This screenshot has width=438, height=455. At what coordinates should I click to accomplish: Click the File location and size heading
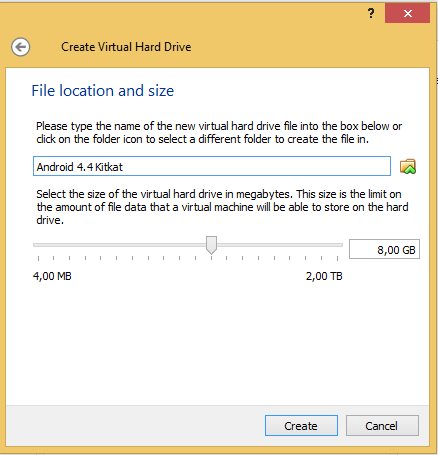click(103, 91)
